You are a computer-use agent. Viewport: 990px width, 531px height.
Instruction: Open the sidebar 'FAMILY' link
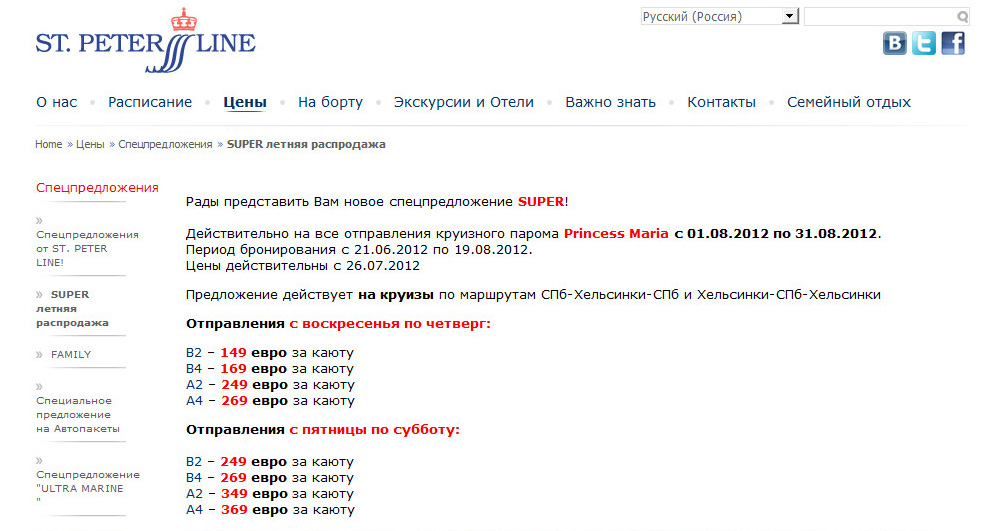coord(71,355)
